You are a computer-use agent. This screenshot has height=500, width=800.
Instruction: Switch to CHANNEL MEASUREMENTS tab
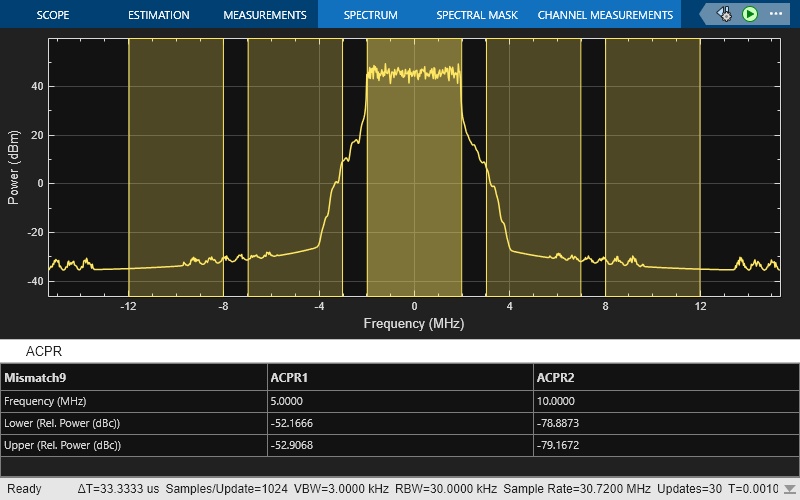(605, 15)
